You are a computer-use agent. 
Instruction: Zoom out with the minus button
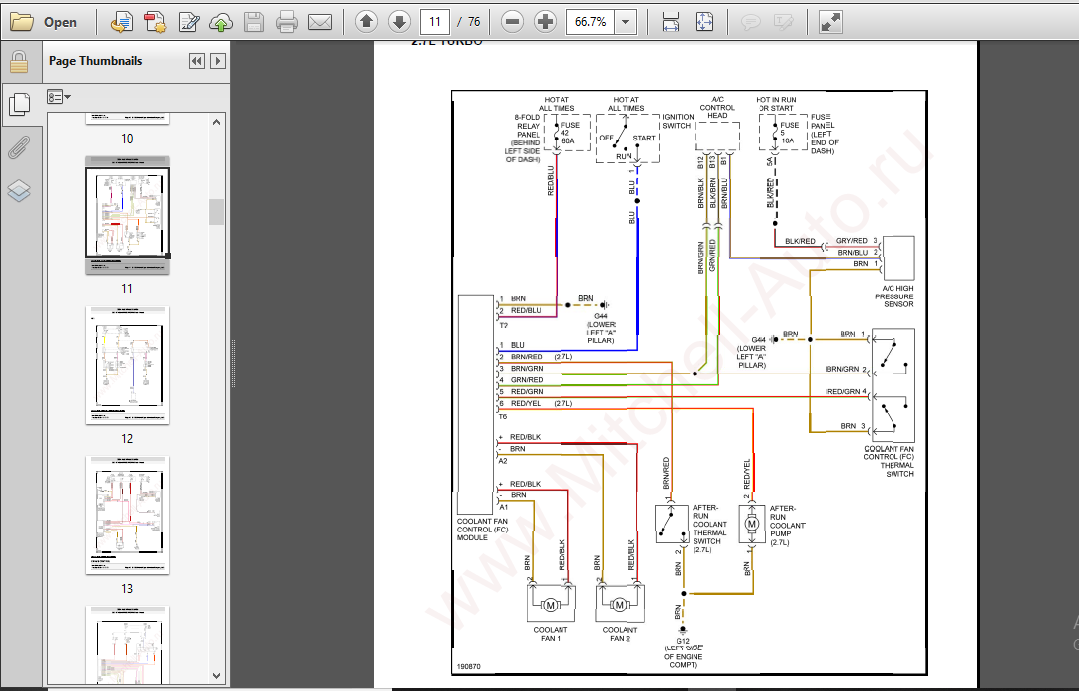[512, 22]
